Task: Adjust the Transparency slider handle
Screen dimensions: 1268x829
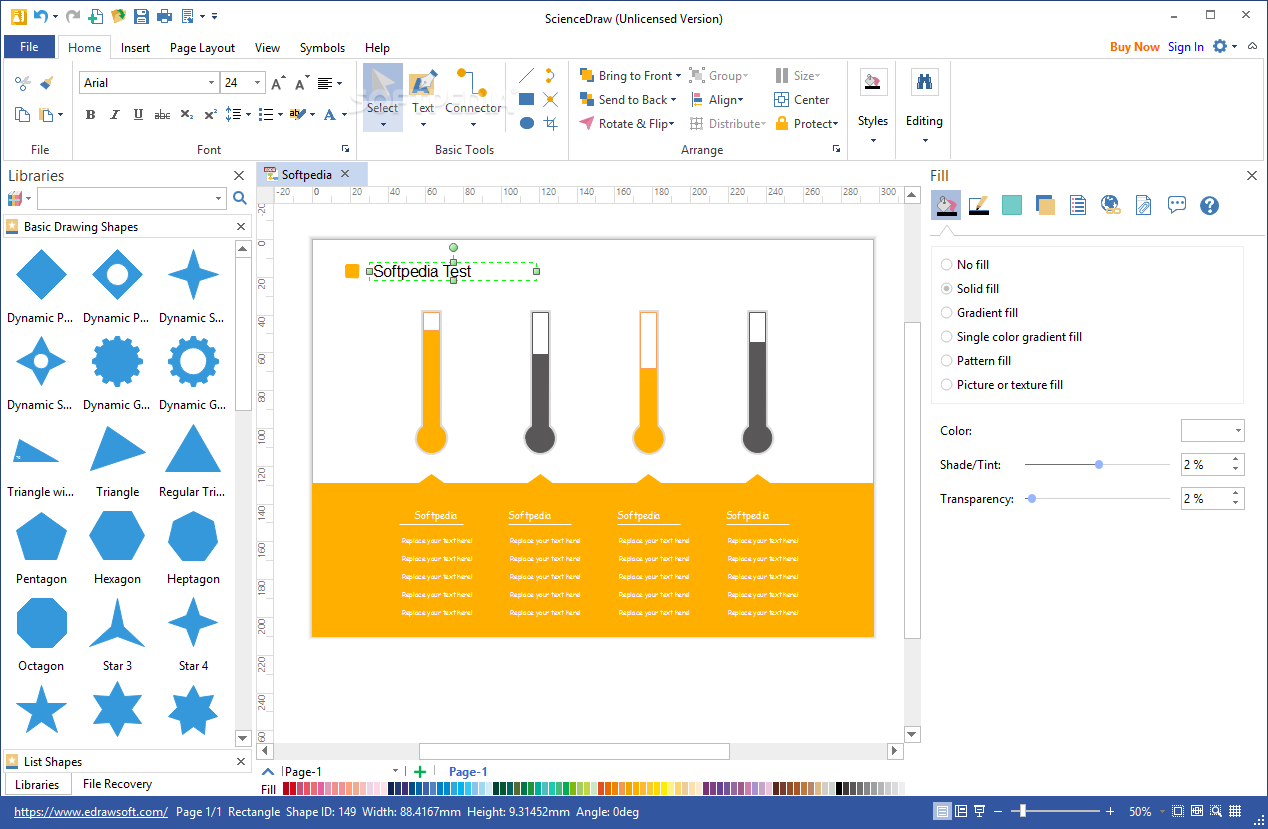Action: (1032, 498)
